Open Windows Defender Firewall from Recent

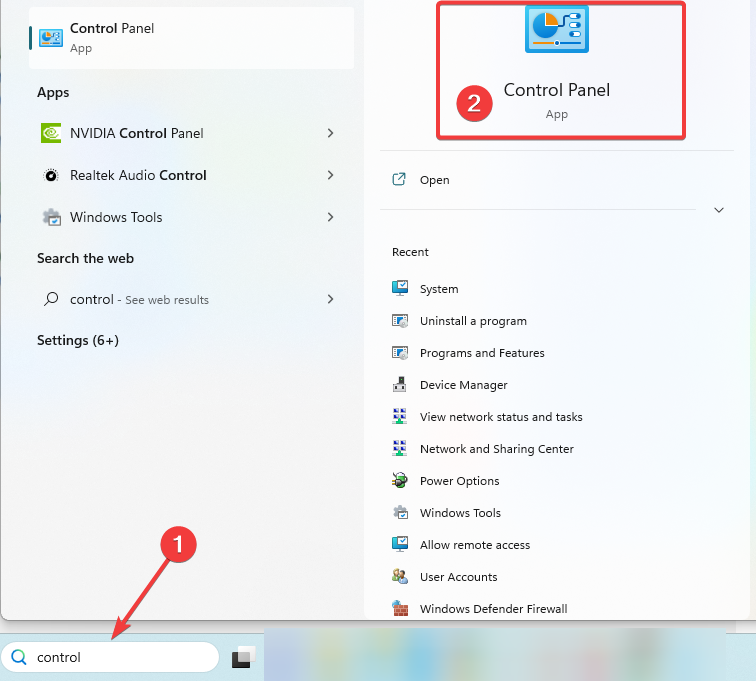coord(493,609)
